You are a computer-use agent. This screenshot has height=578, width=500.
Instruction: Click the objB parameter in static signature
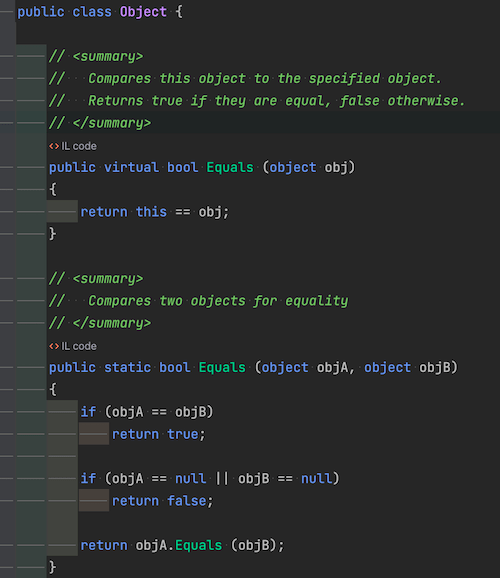435,368
